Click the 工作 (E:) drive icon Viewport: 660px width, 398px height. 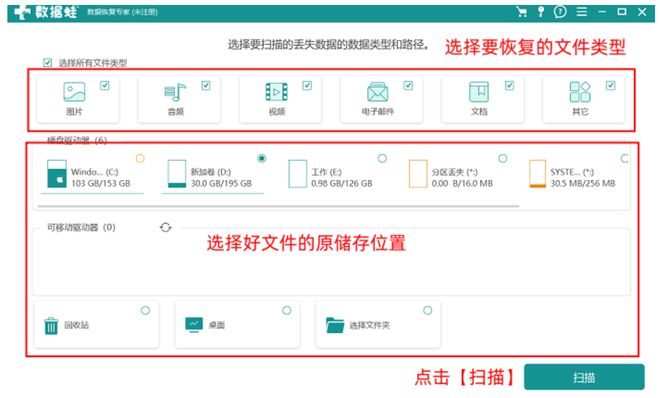[298, 173]
